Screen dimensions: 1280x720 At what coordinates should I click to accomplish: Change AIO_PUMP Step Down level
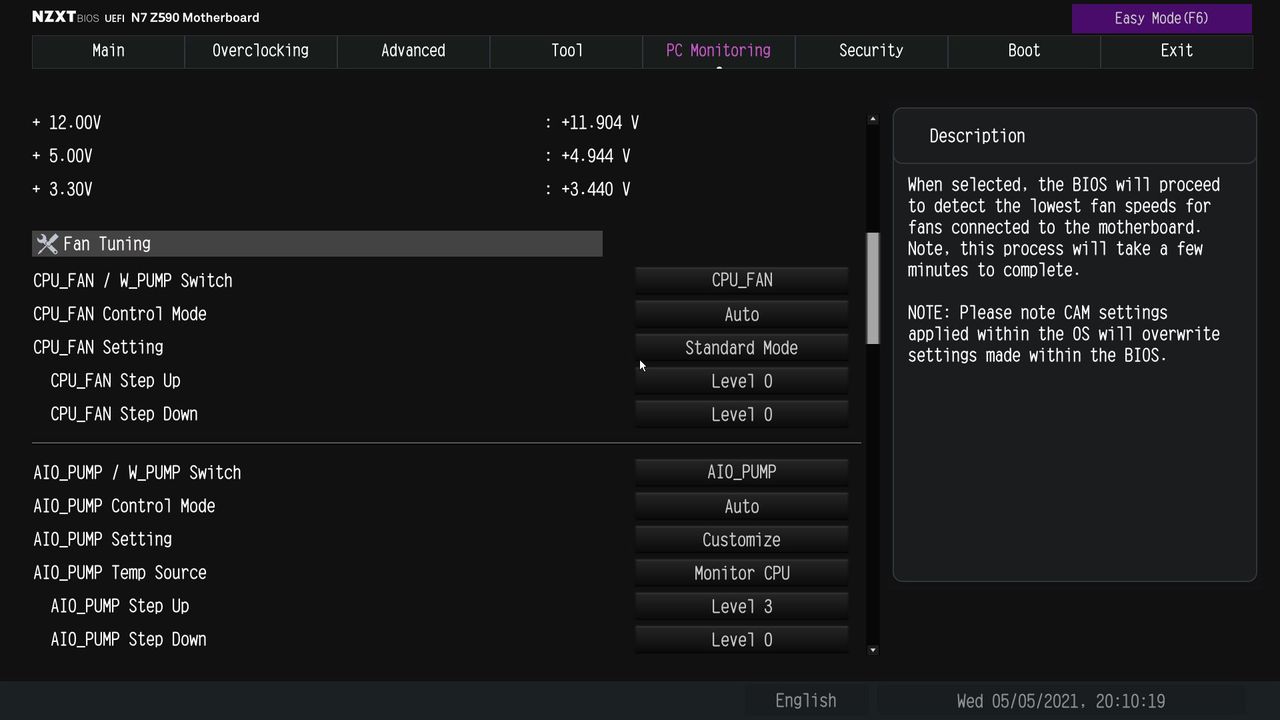[742, 640]
